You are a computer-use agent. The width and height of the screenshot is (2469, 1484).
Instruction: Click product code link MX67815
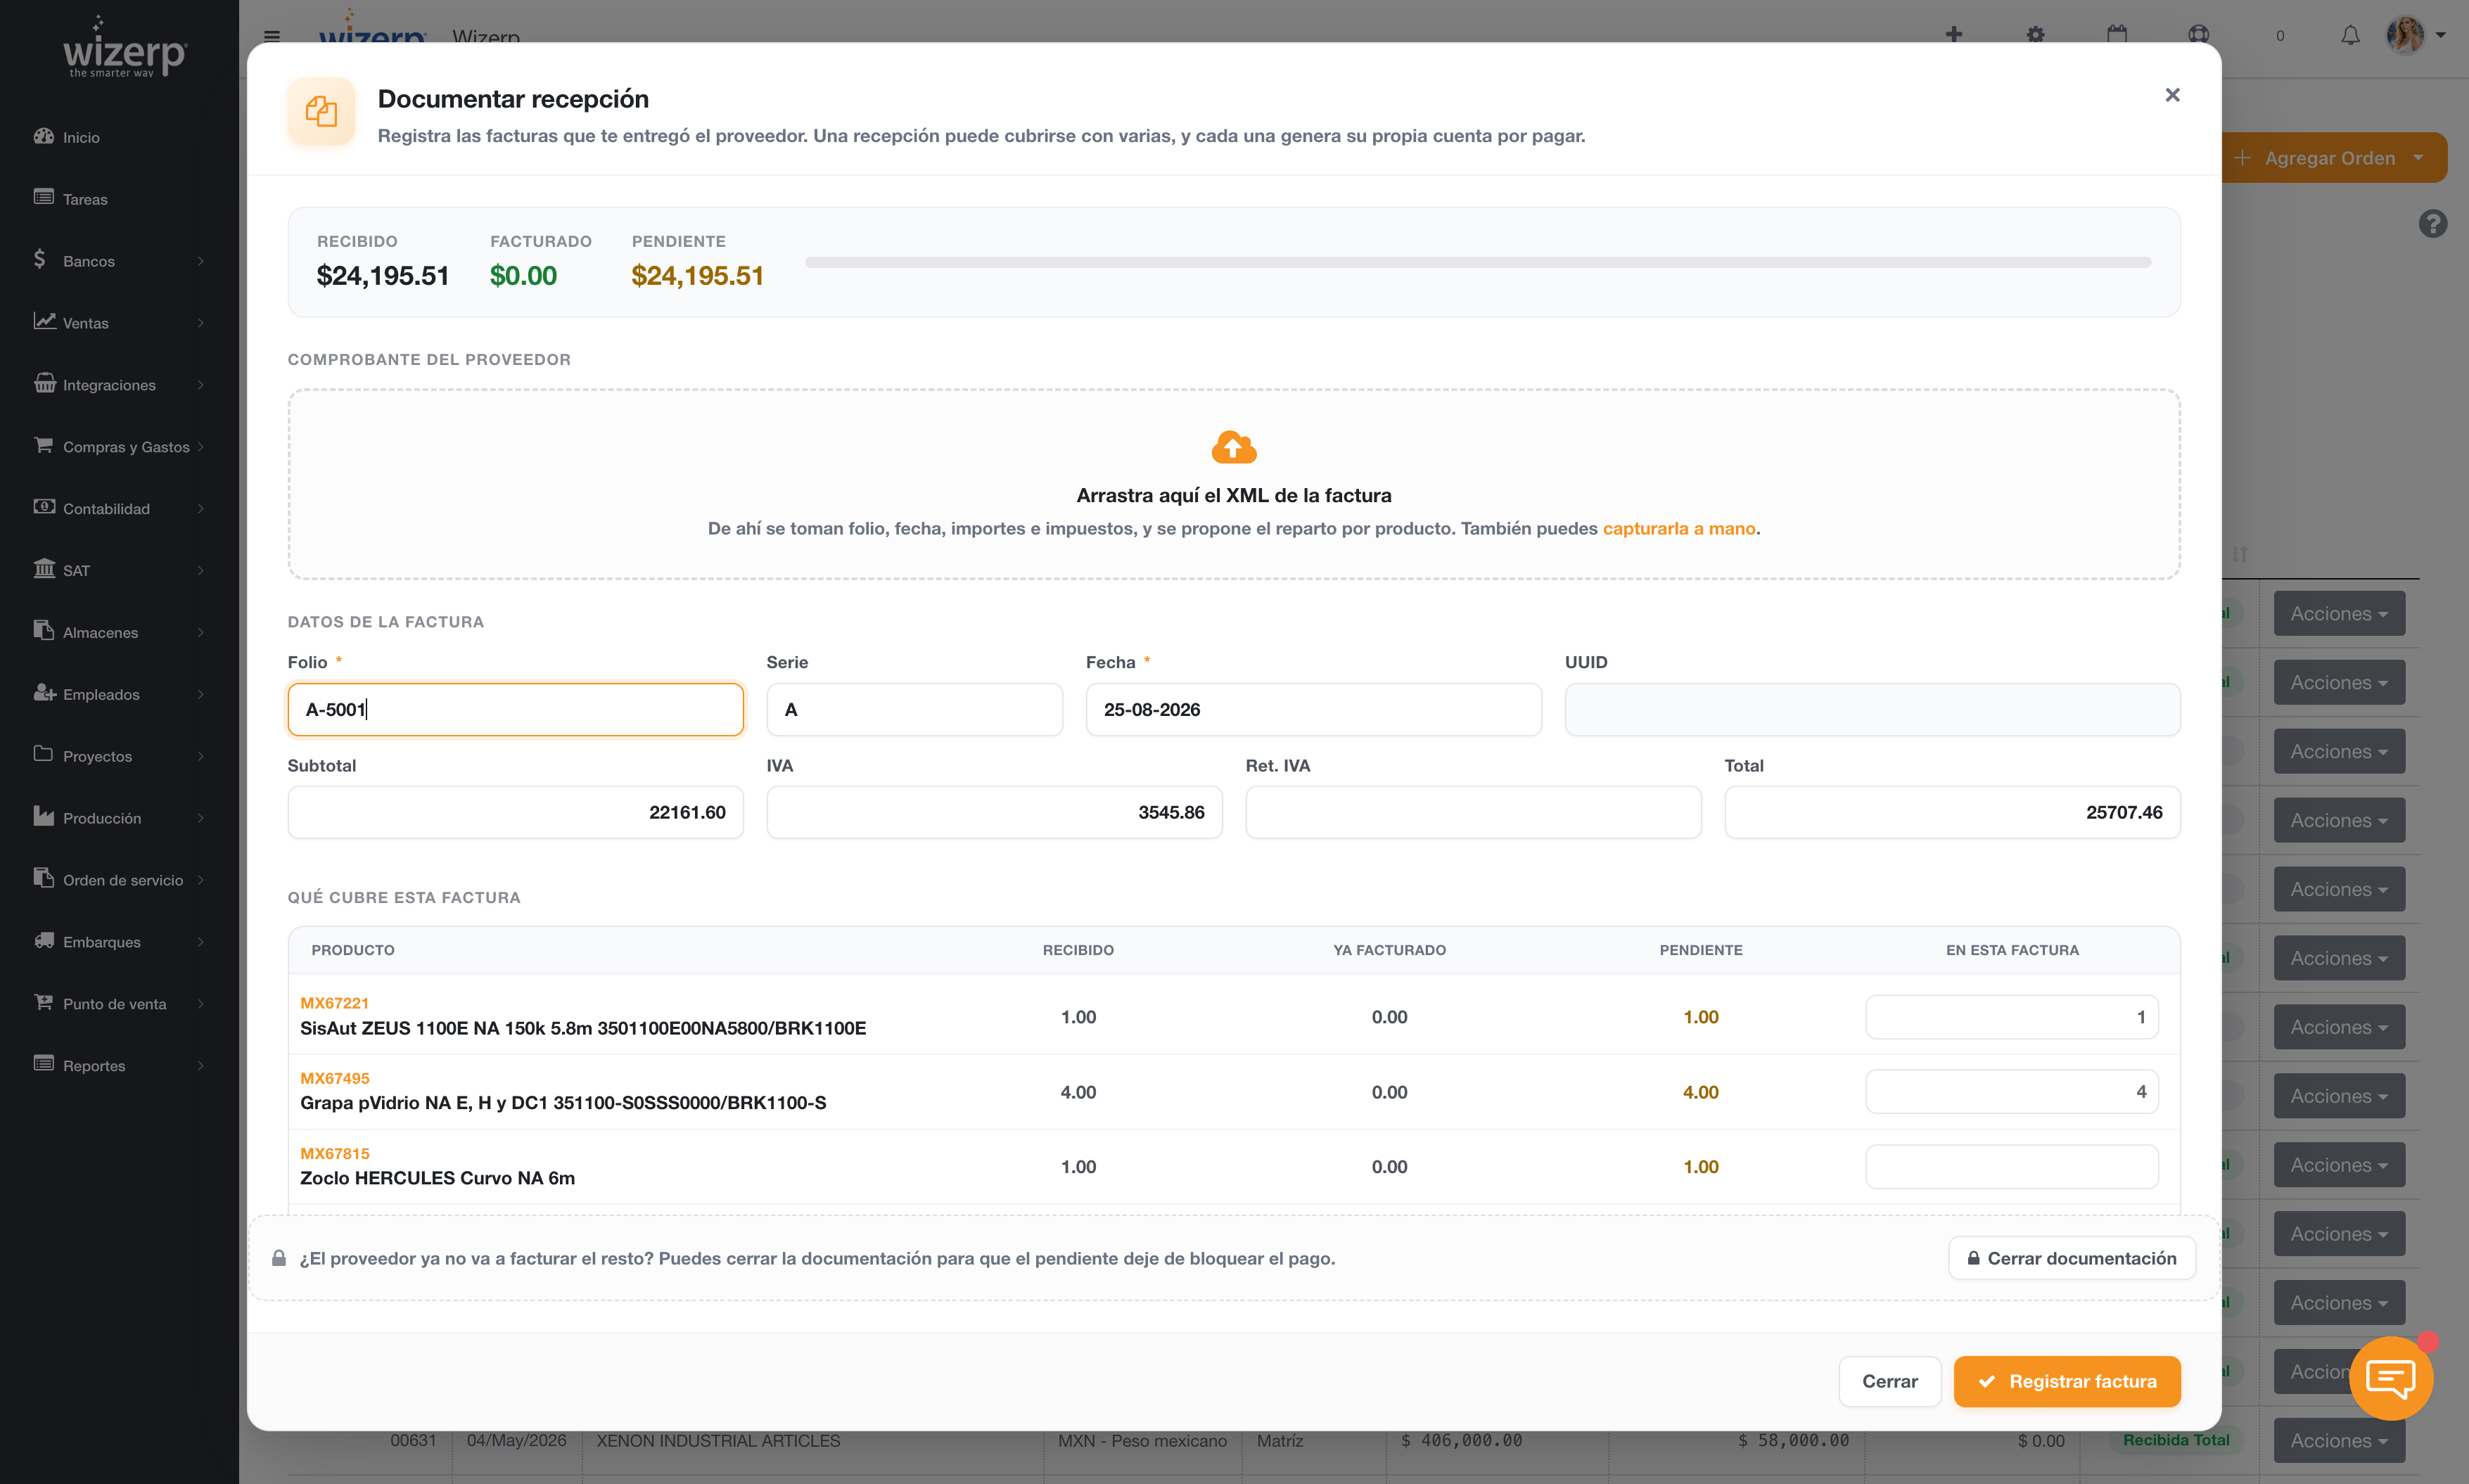(x=335, y=1153)
